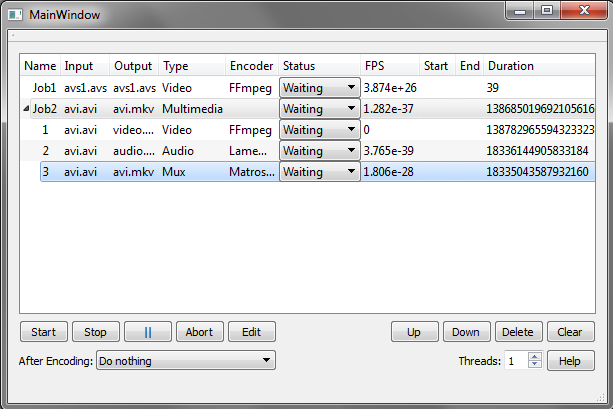Sort by the Encoder column header

coord(251,66)
